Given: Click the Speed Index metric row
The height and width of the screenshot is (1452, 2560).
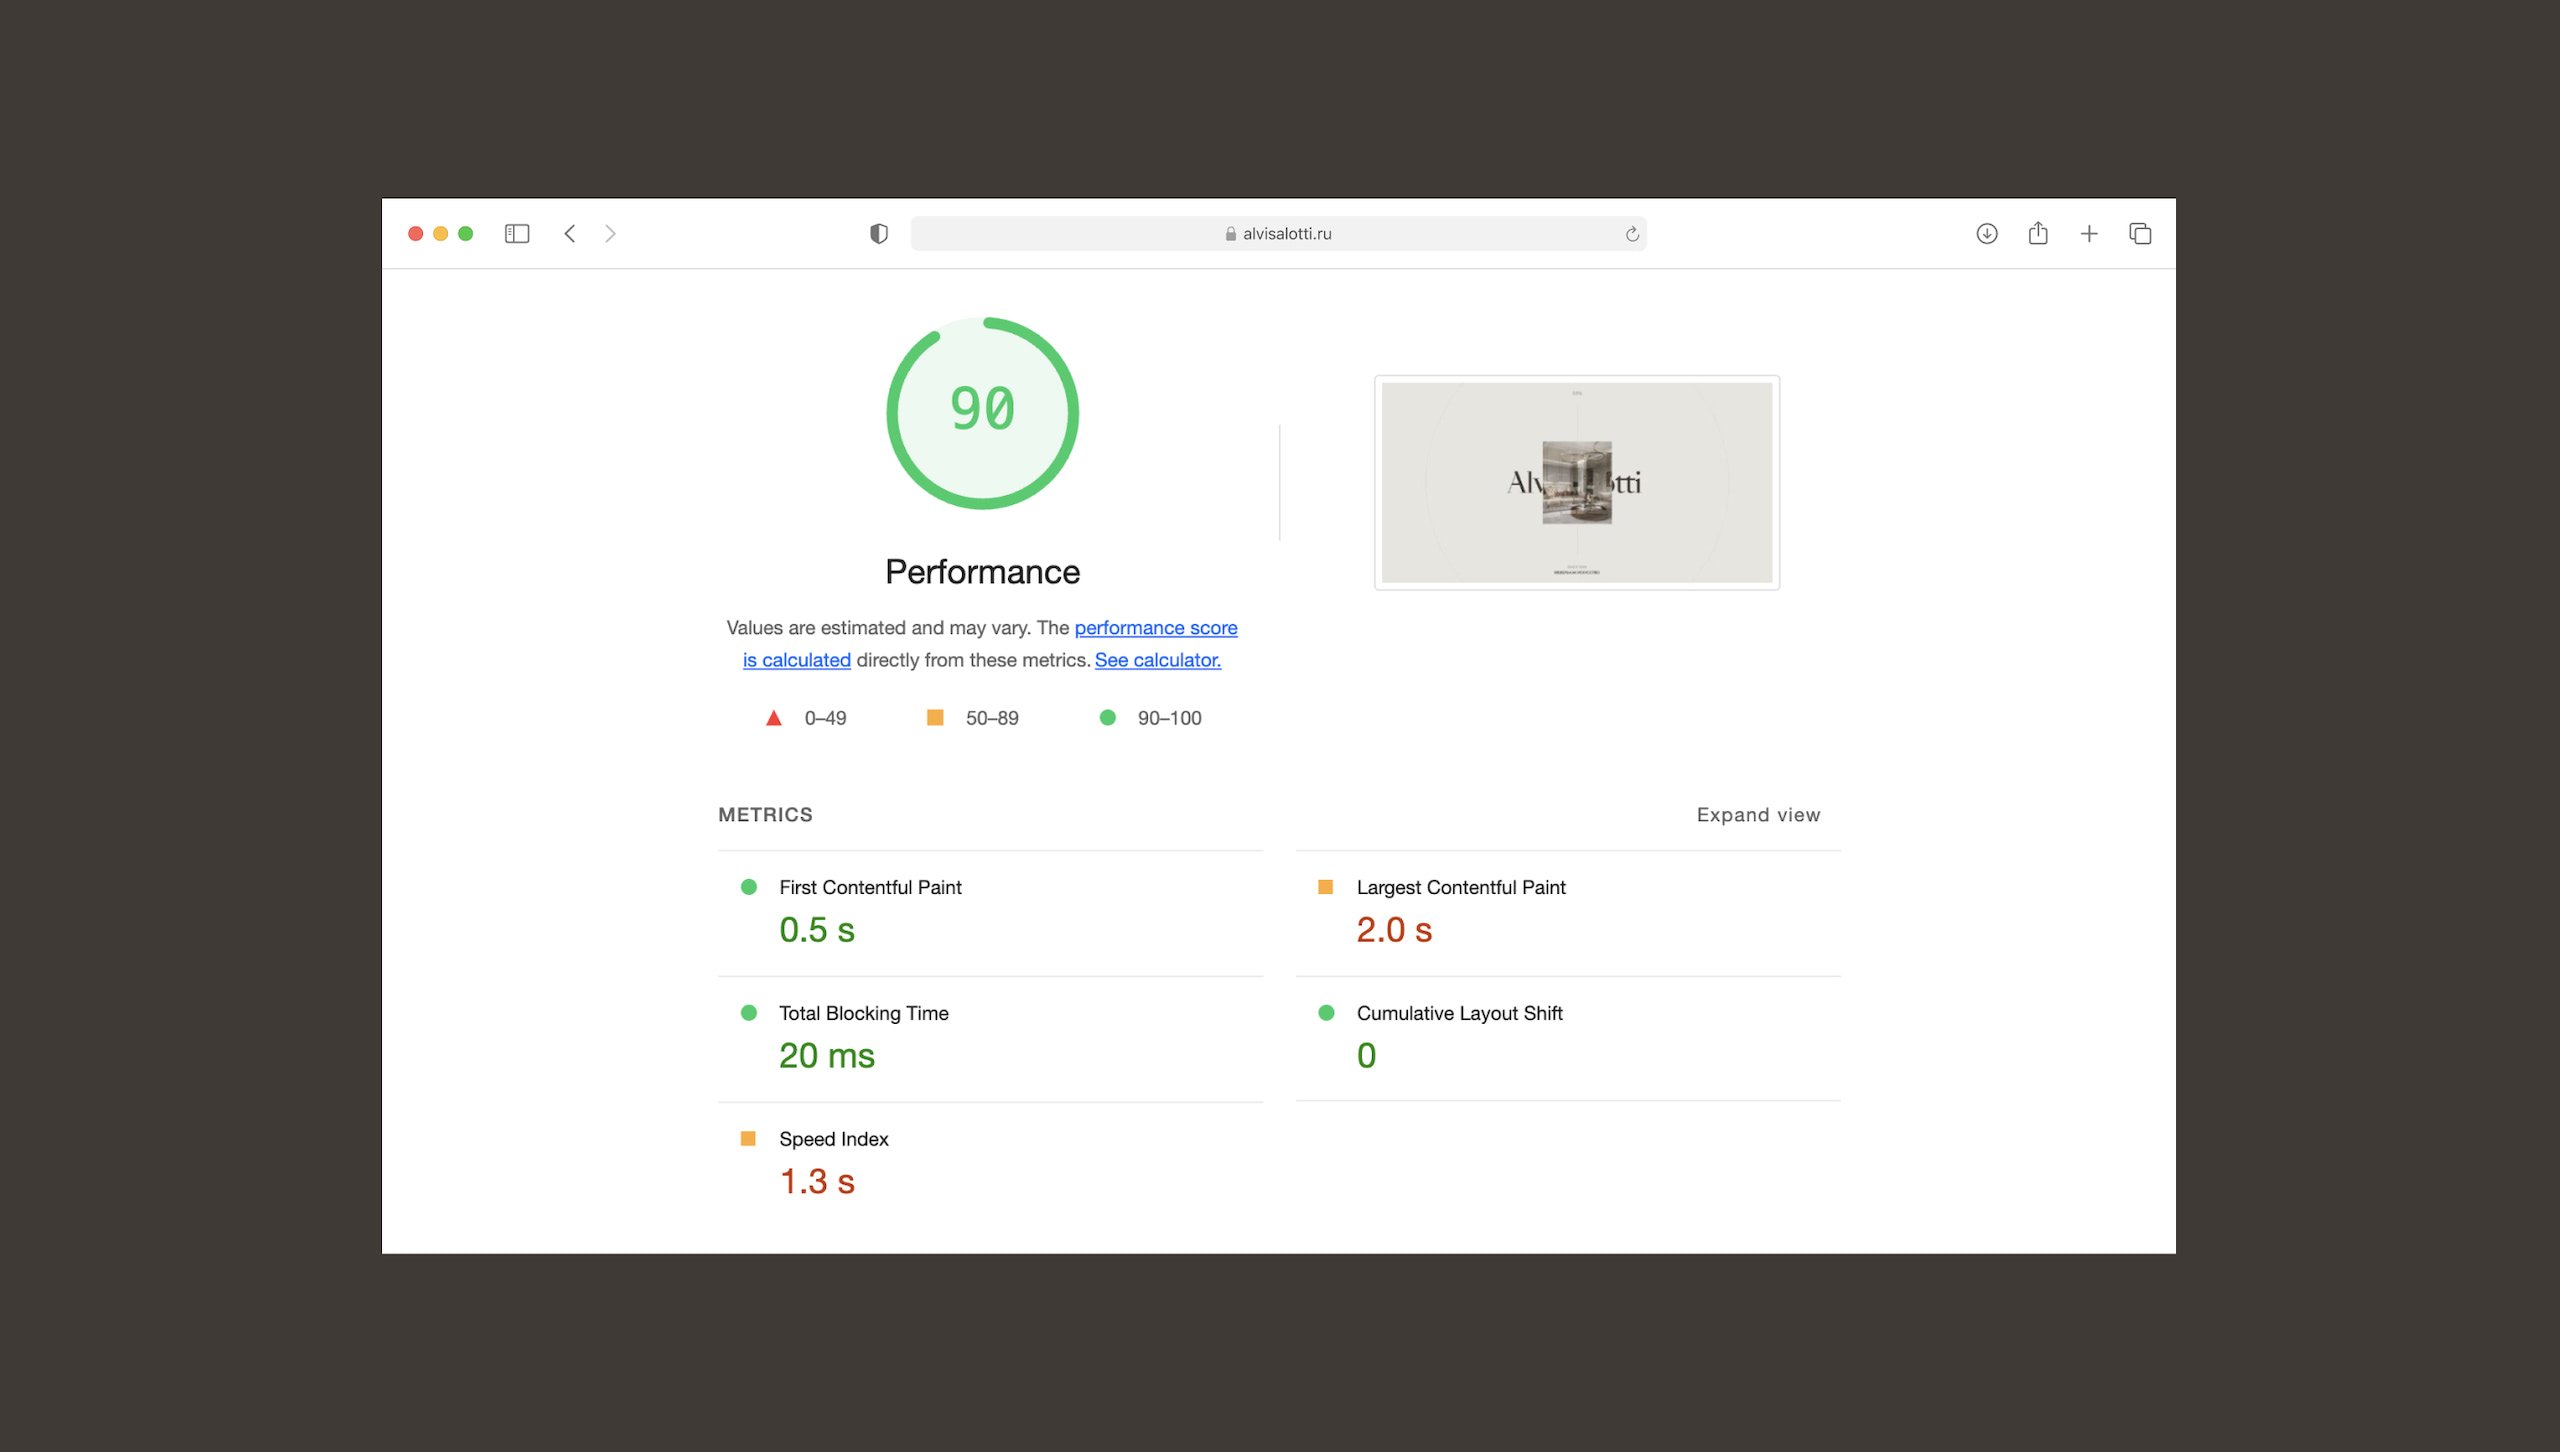Looking at the screenshot, I should 833,1139.
